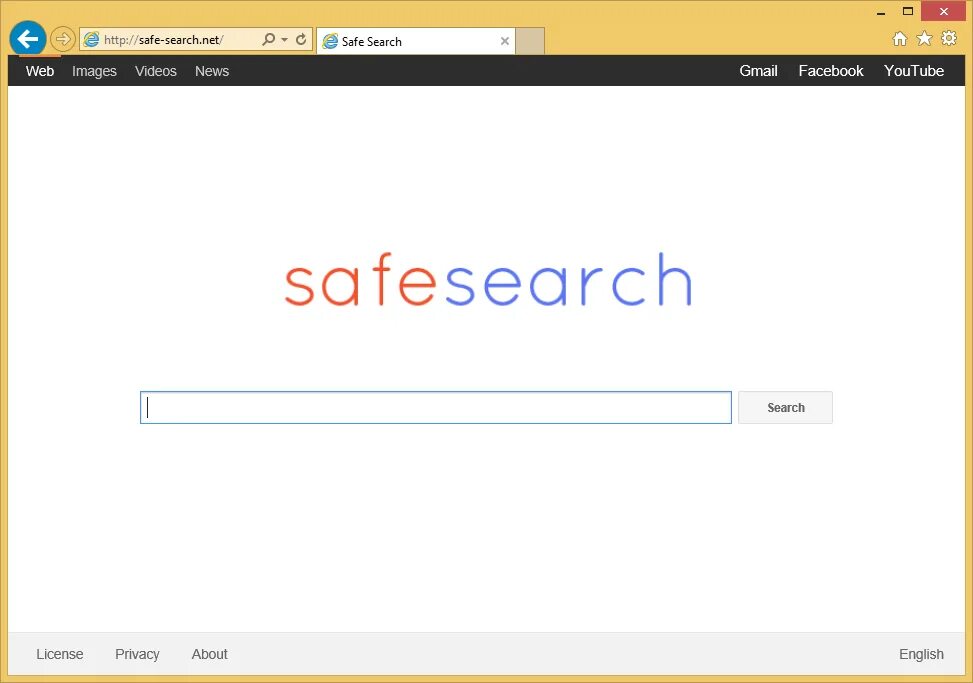Open the Facebook link
Viewport: 973px width, 683px height.
point(831,71)
